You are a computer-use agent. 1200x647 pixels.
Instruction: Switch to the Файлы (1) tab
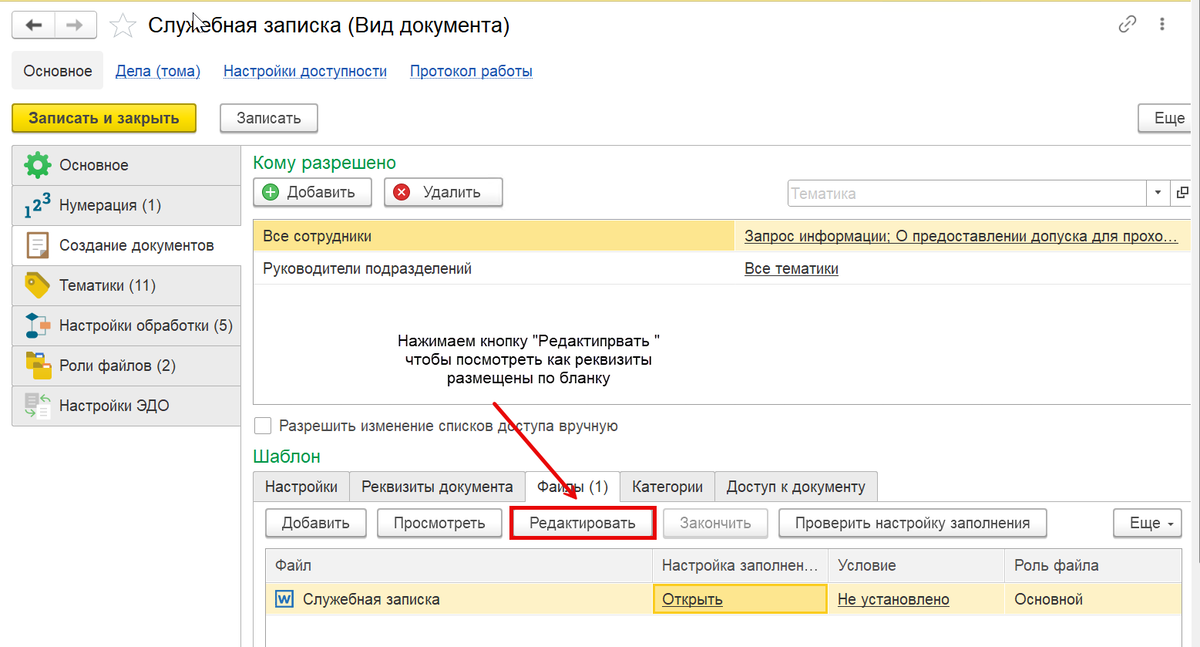click(x=572, y=487)
